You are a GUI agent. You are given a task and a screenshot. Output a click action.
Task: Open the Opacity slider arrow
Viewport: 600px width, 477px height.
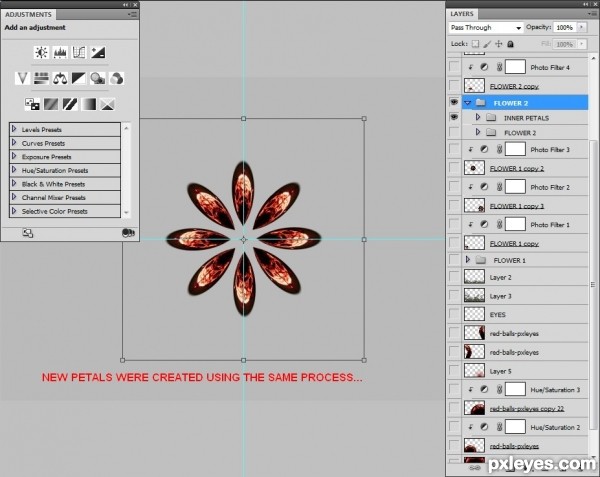pyautogui.click(x=582, y=27)
